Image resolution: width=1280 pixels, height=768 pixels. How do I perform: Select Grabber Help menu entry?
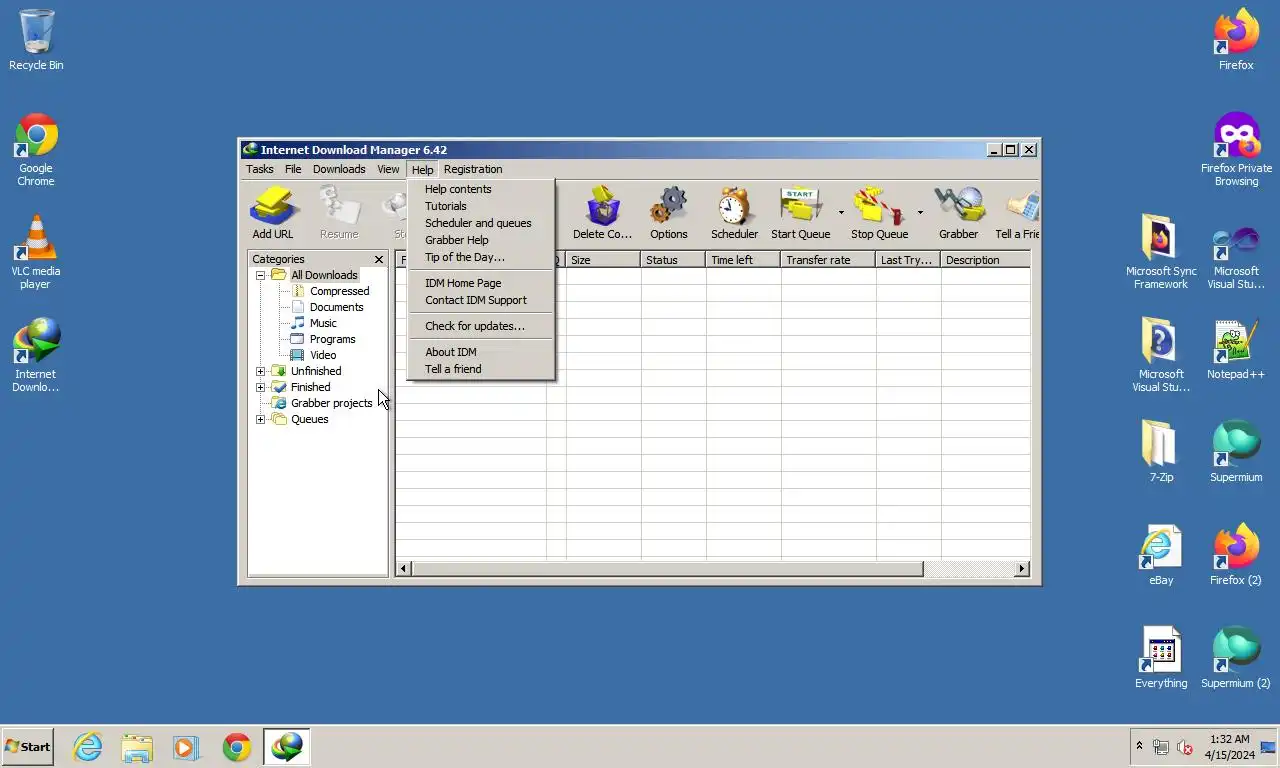point(481,240)
